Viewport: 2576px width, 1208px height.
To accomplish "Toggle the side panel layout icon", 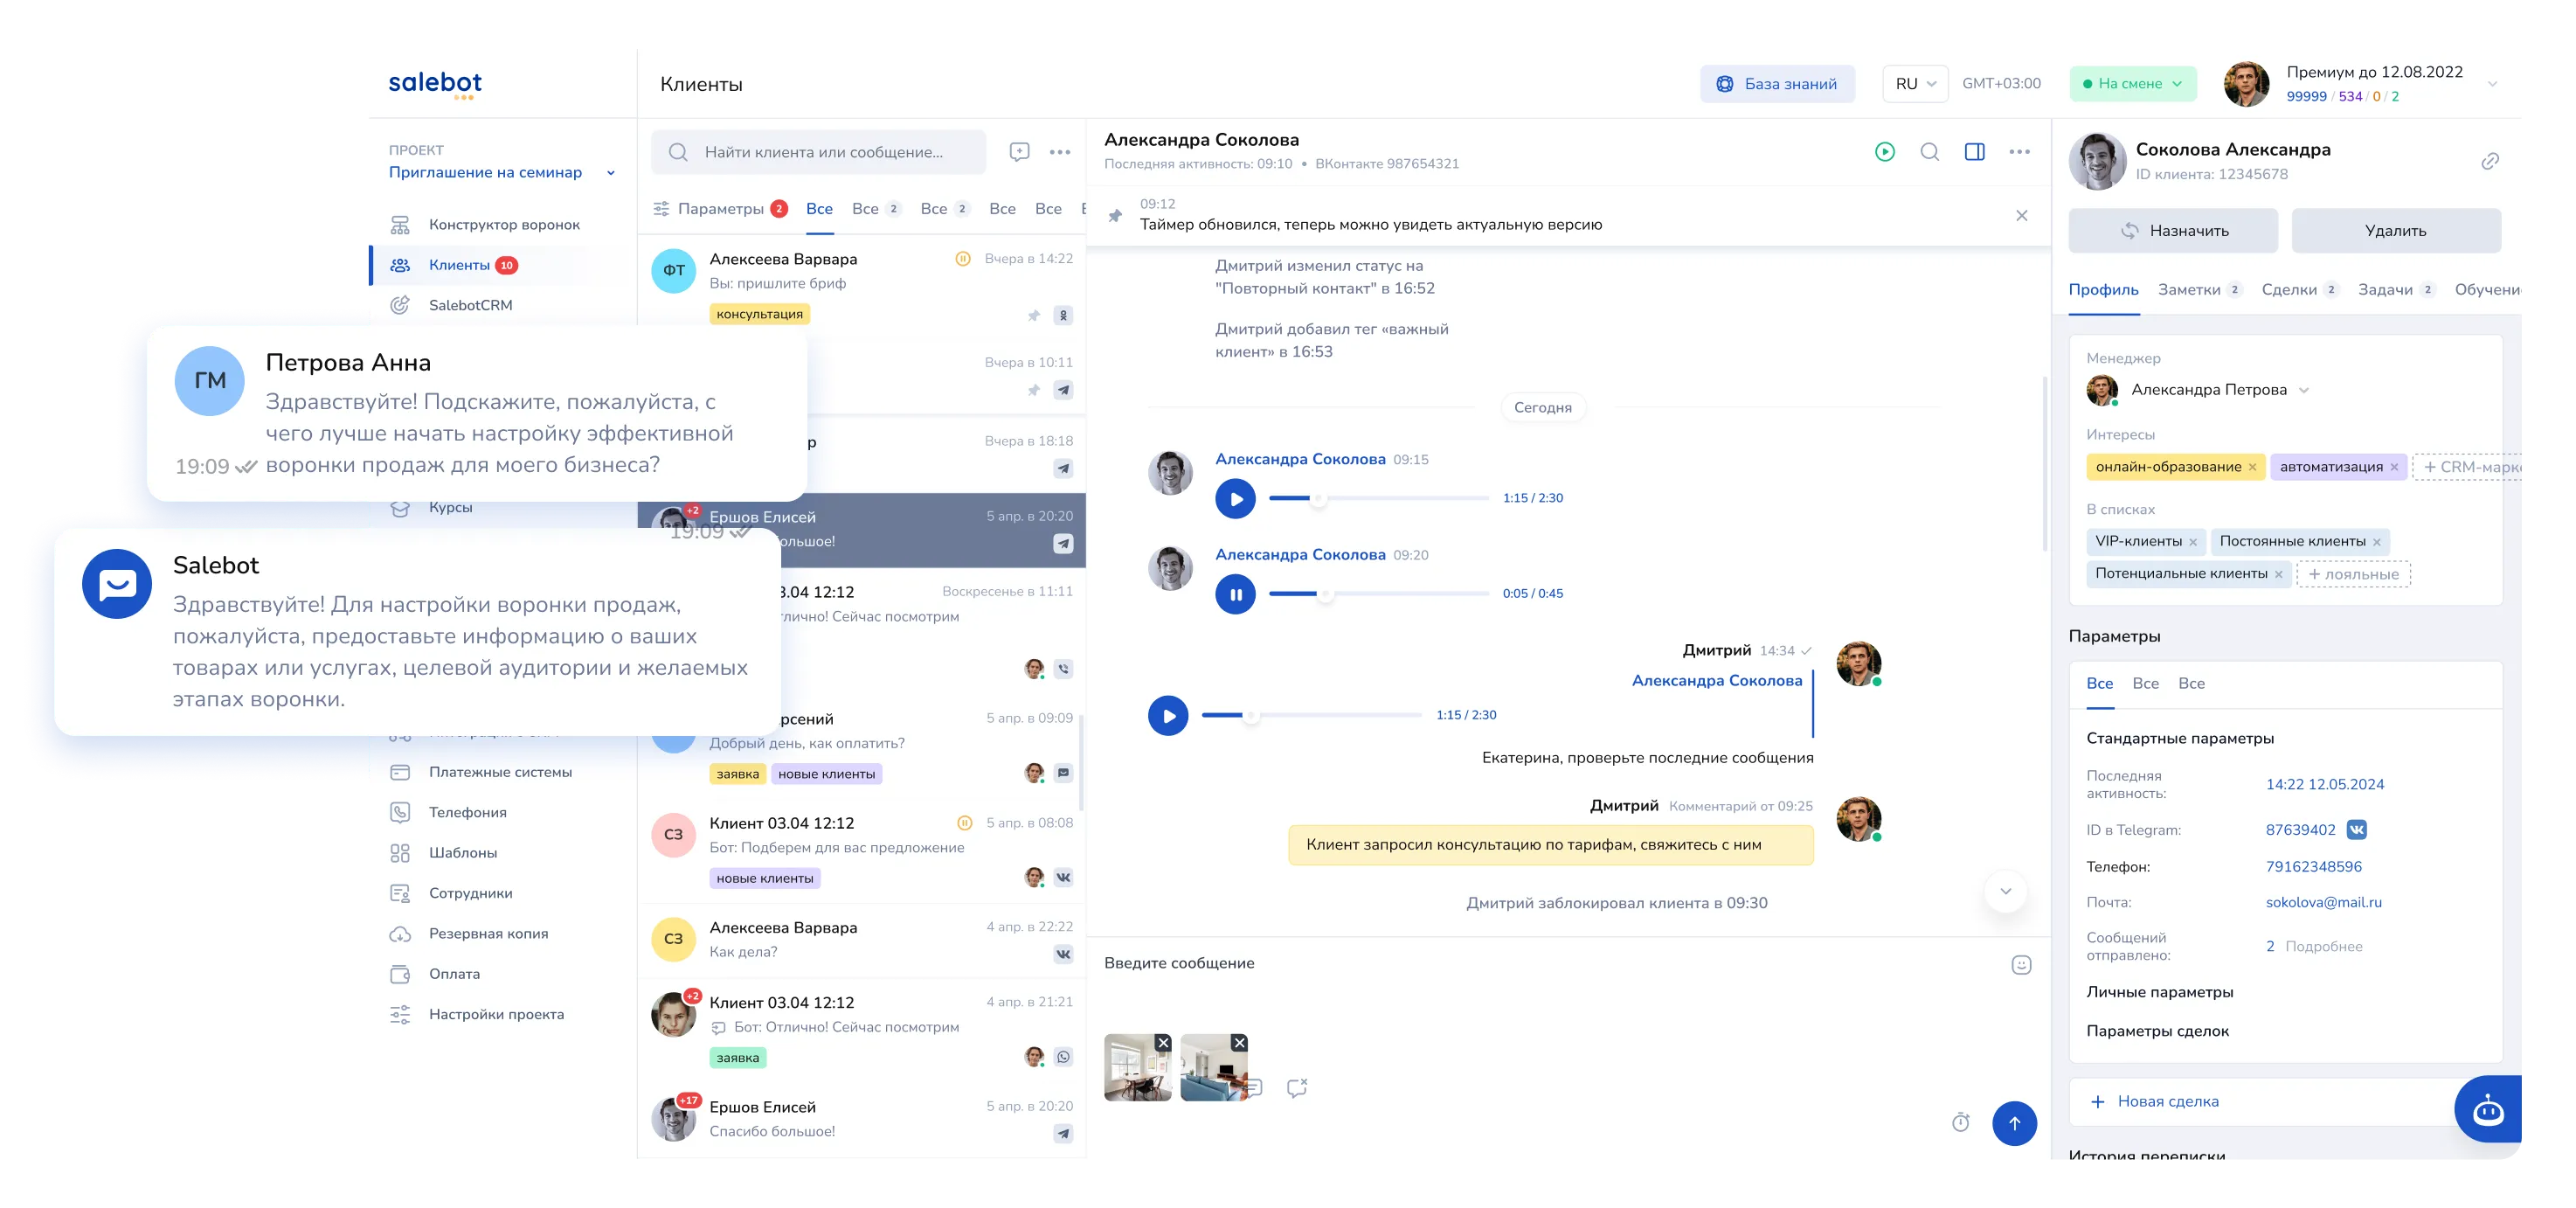I will 1974,152.
